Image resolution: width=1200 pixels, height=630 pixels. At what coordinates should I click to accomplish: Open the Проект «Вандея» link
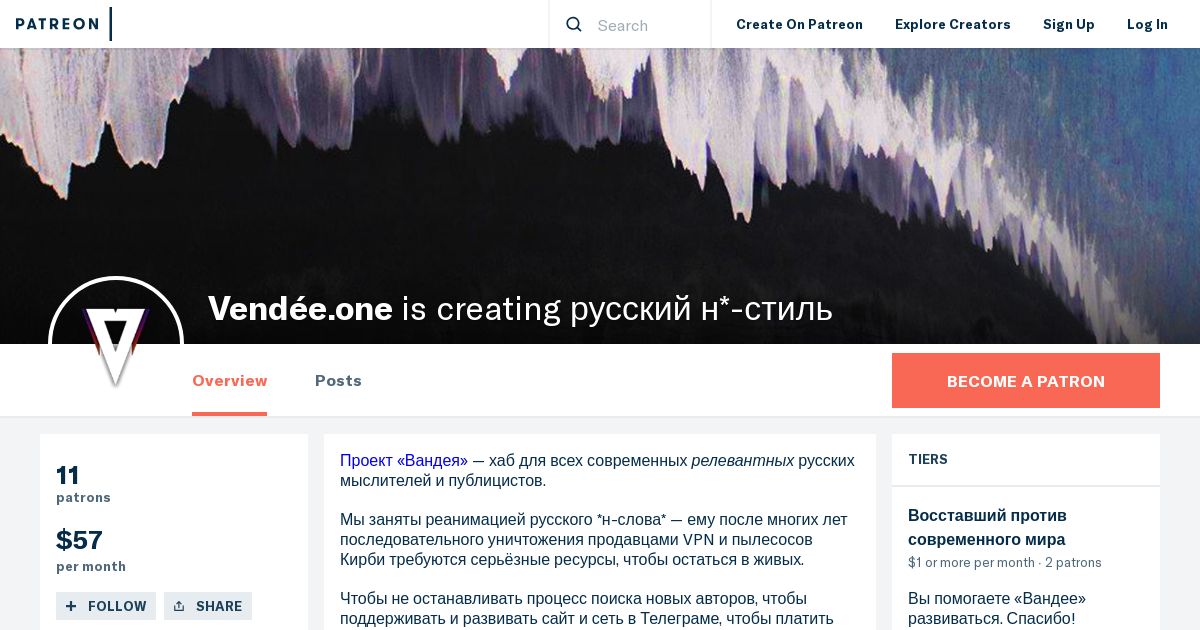[x=404, y=461]
